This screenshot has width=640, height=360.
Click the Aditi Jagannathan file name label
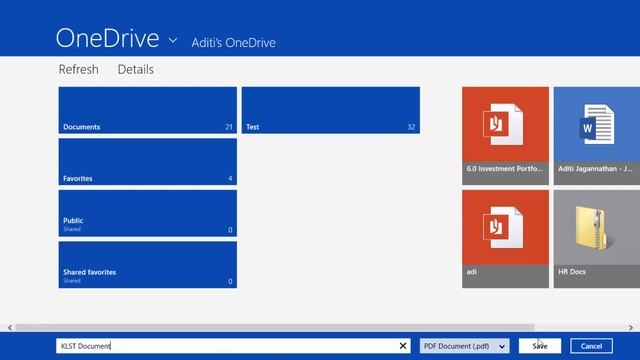click(x=596, y=169)
